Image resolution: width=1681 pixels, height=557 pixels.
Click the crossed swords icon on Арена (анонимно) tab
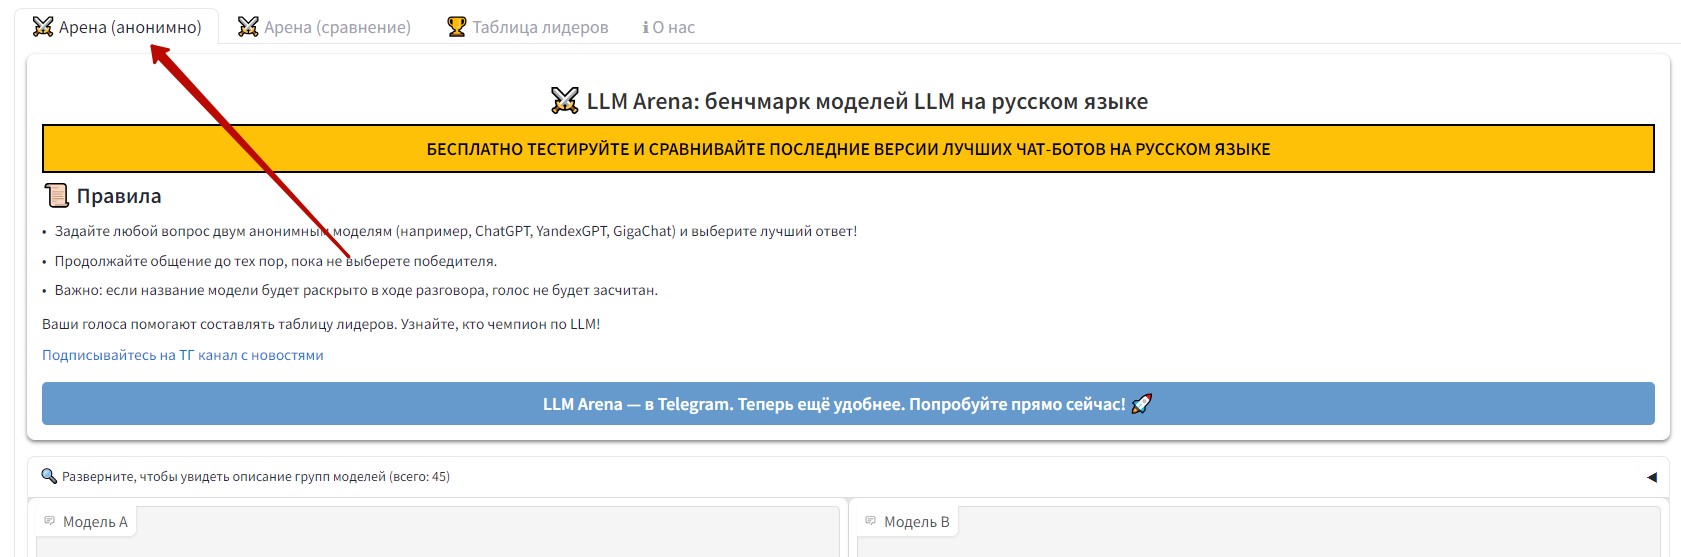click(x=42, y=27)
